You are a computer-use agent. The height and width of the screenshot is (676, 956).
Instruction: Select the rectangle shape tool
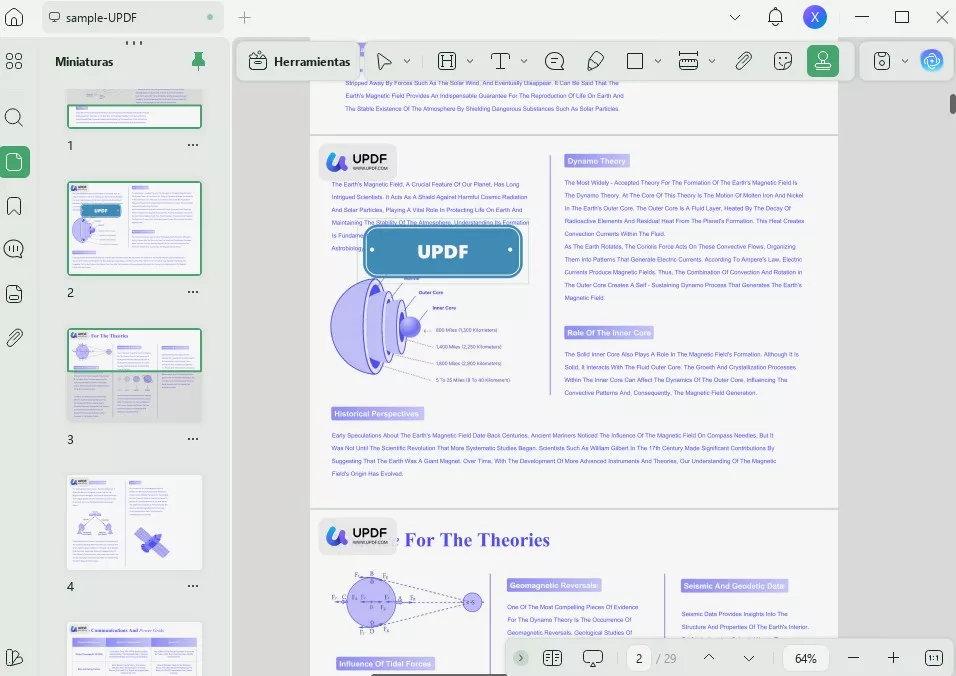coord(635,61)
